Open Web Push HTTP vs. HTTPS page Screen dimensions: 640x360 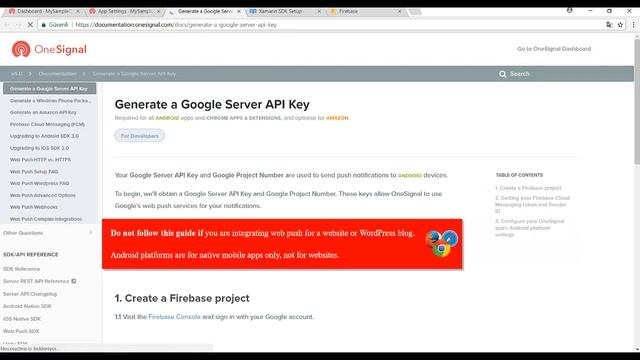click(40, 160)
